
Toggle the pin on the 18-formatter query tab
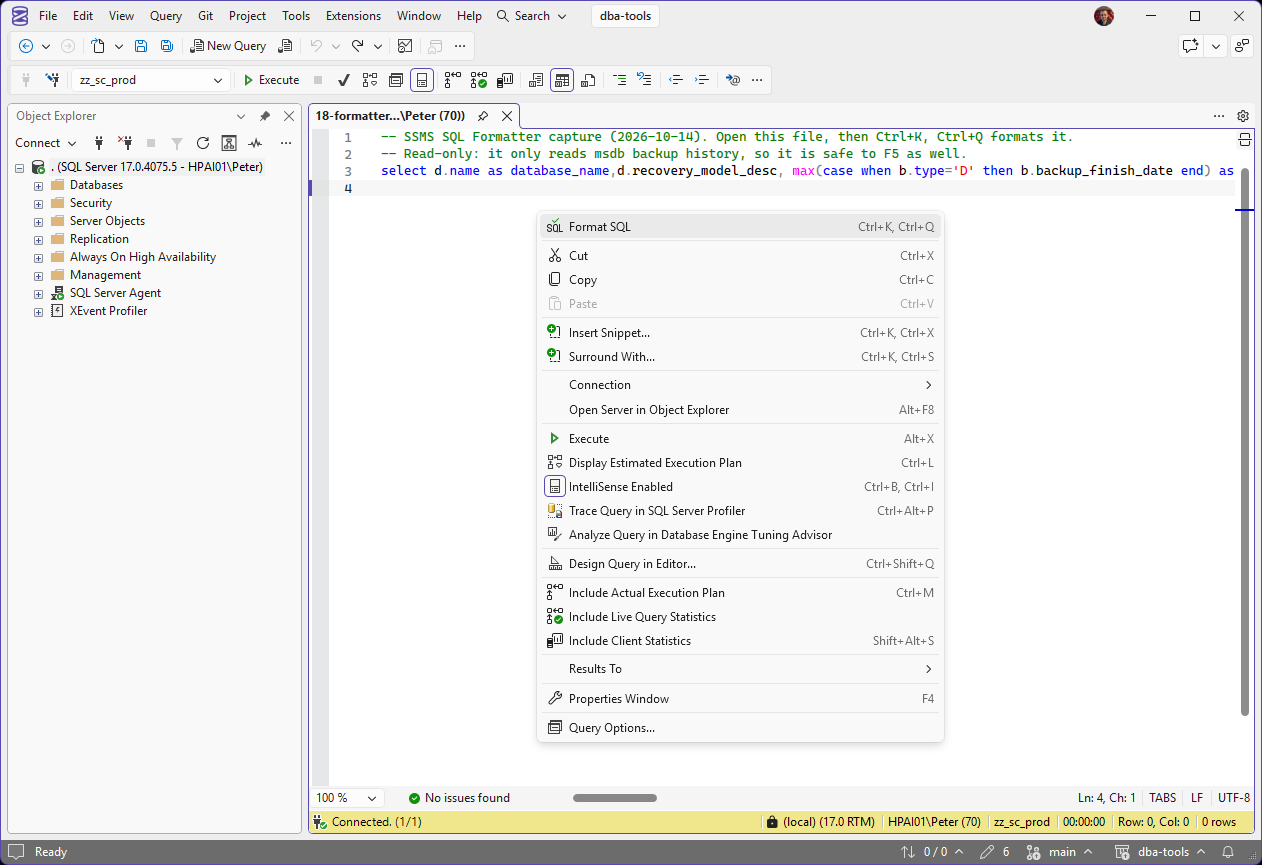(483, 116)
